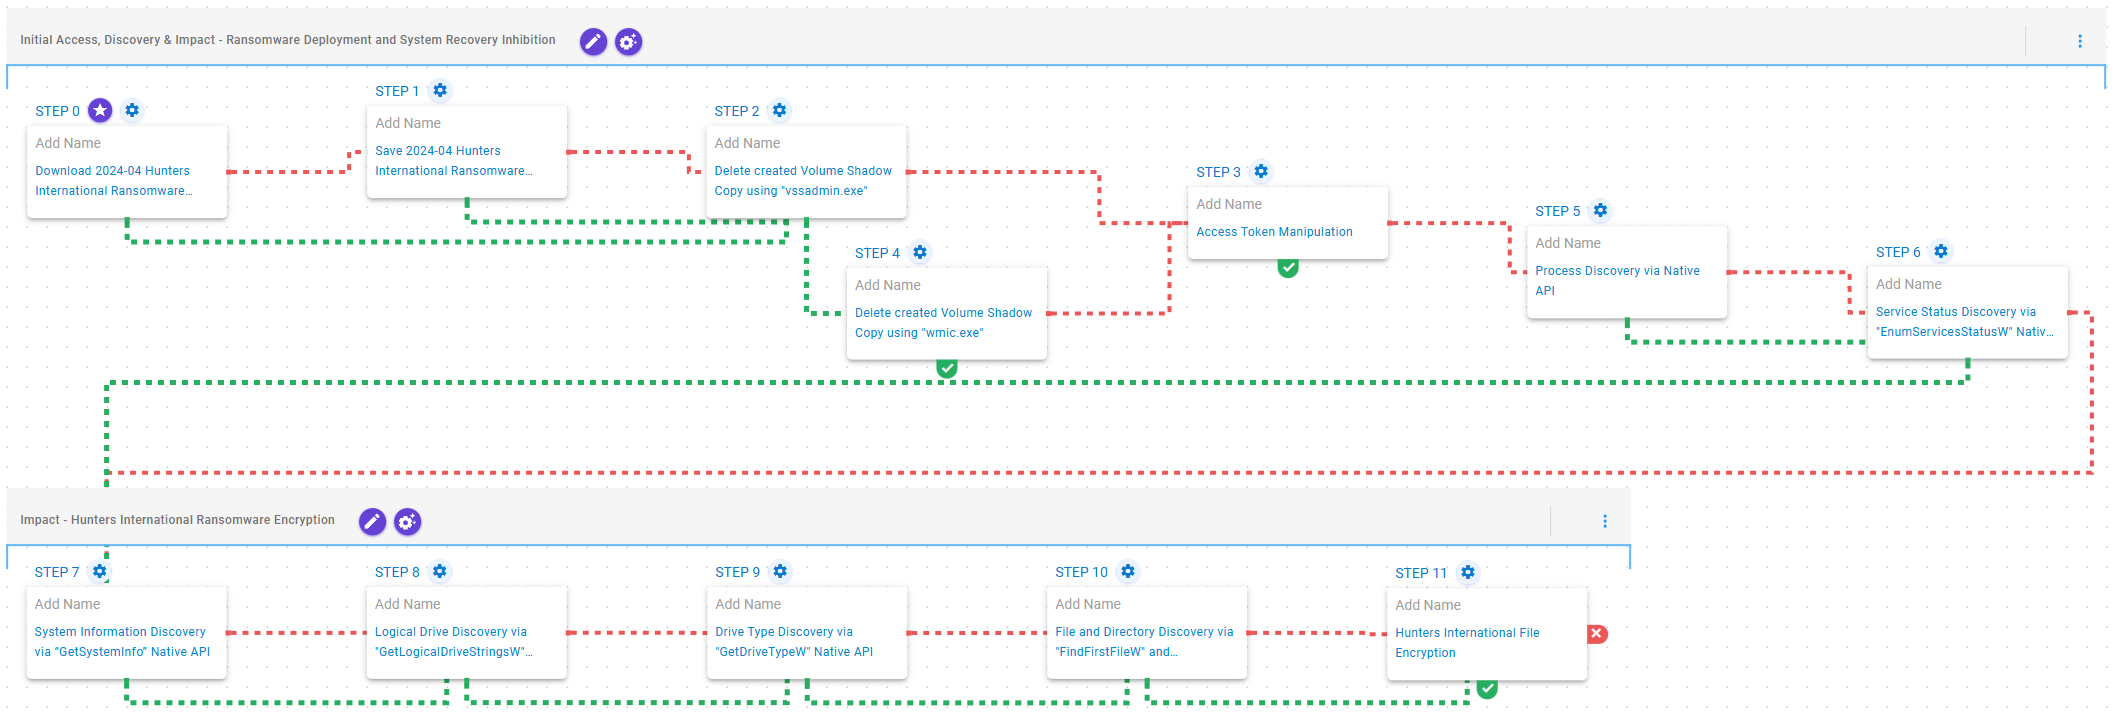Click Add Name field in STEP 10 card
The height and width of the screenshot is (720, 2121).
click(x=1088, y=604)
